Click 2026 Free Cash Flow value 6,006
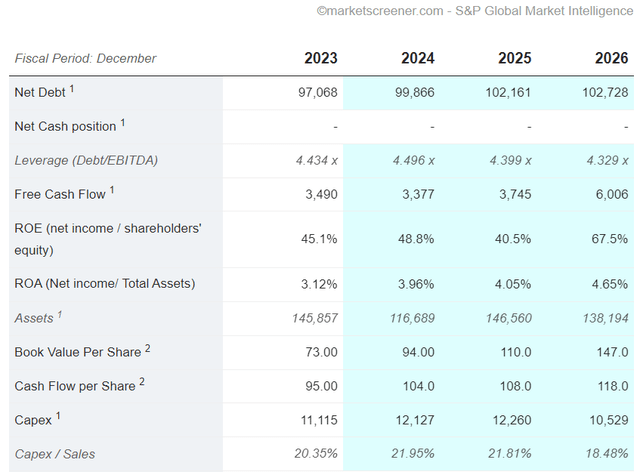 612,194
